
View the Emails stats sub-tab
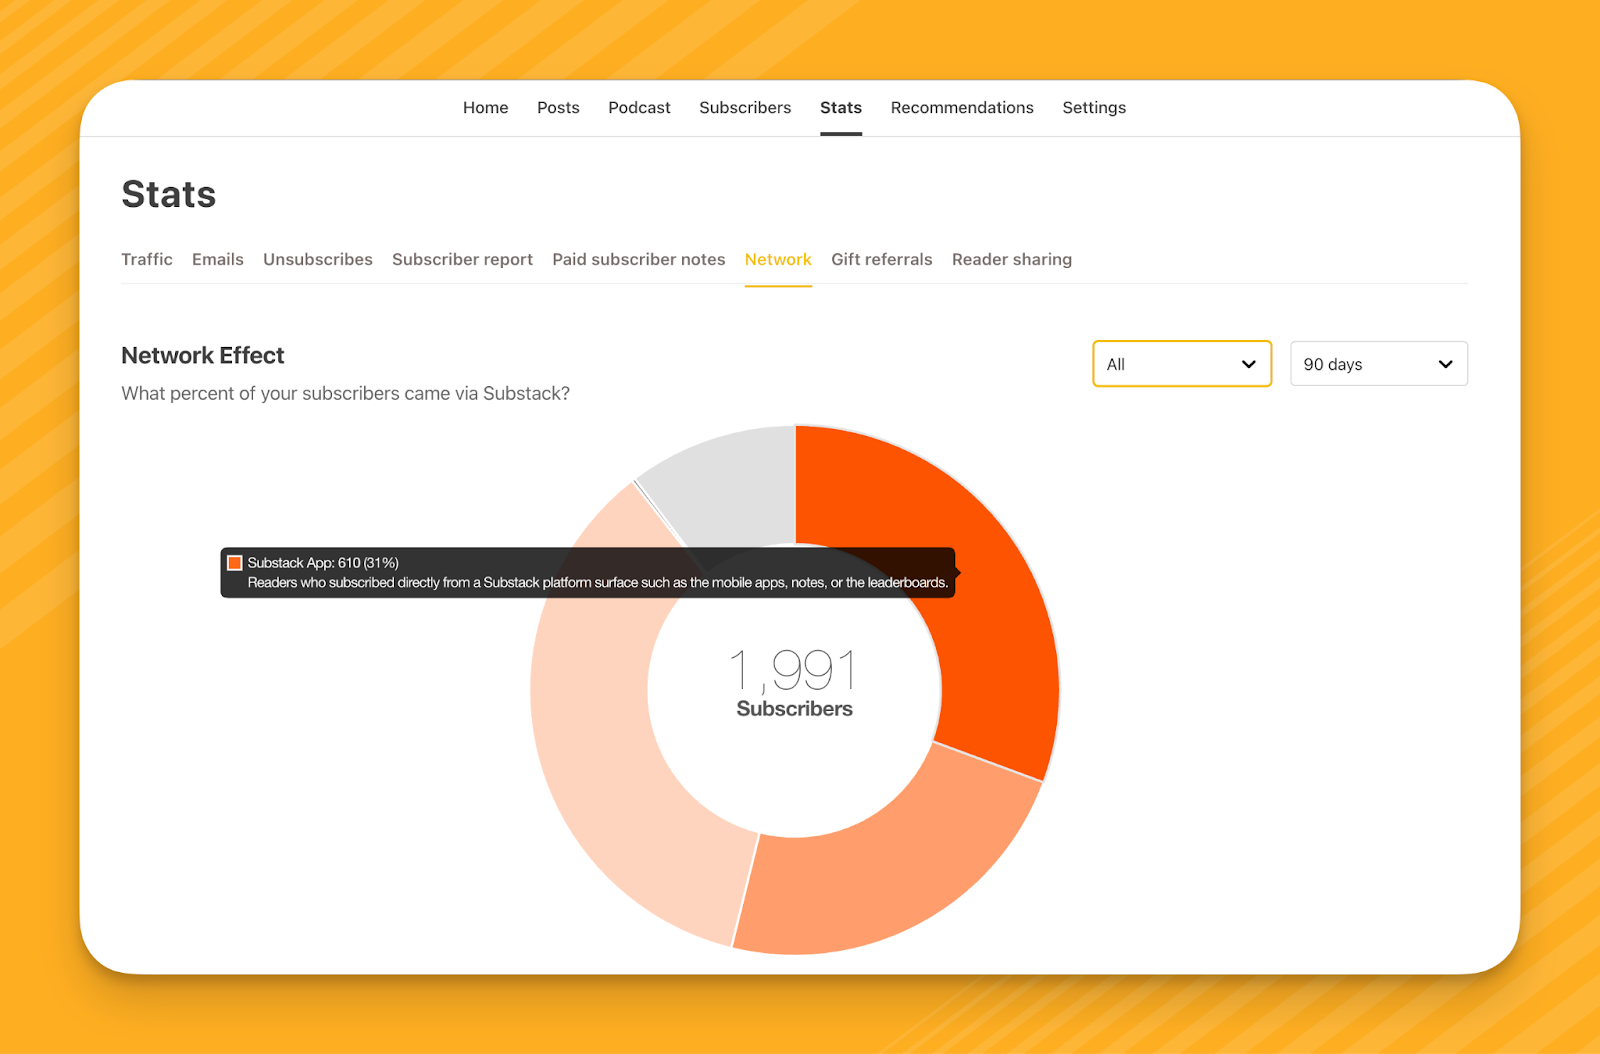[218, 260]
